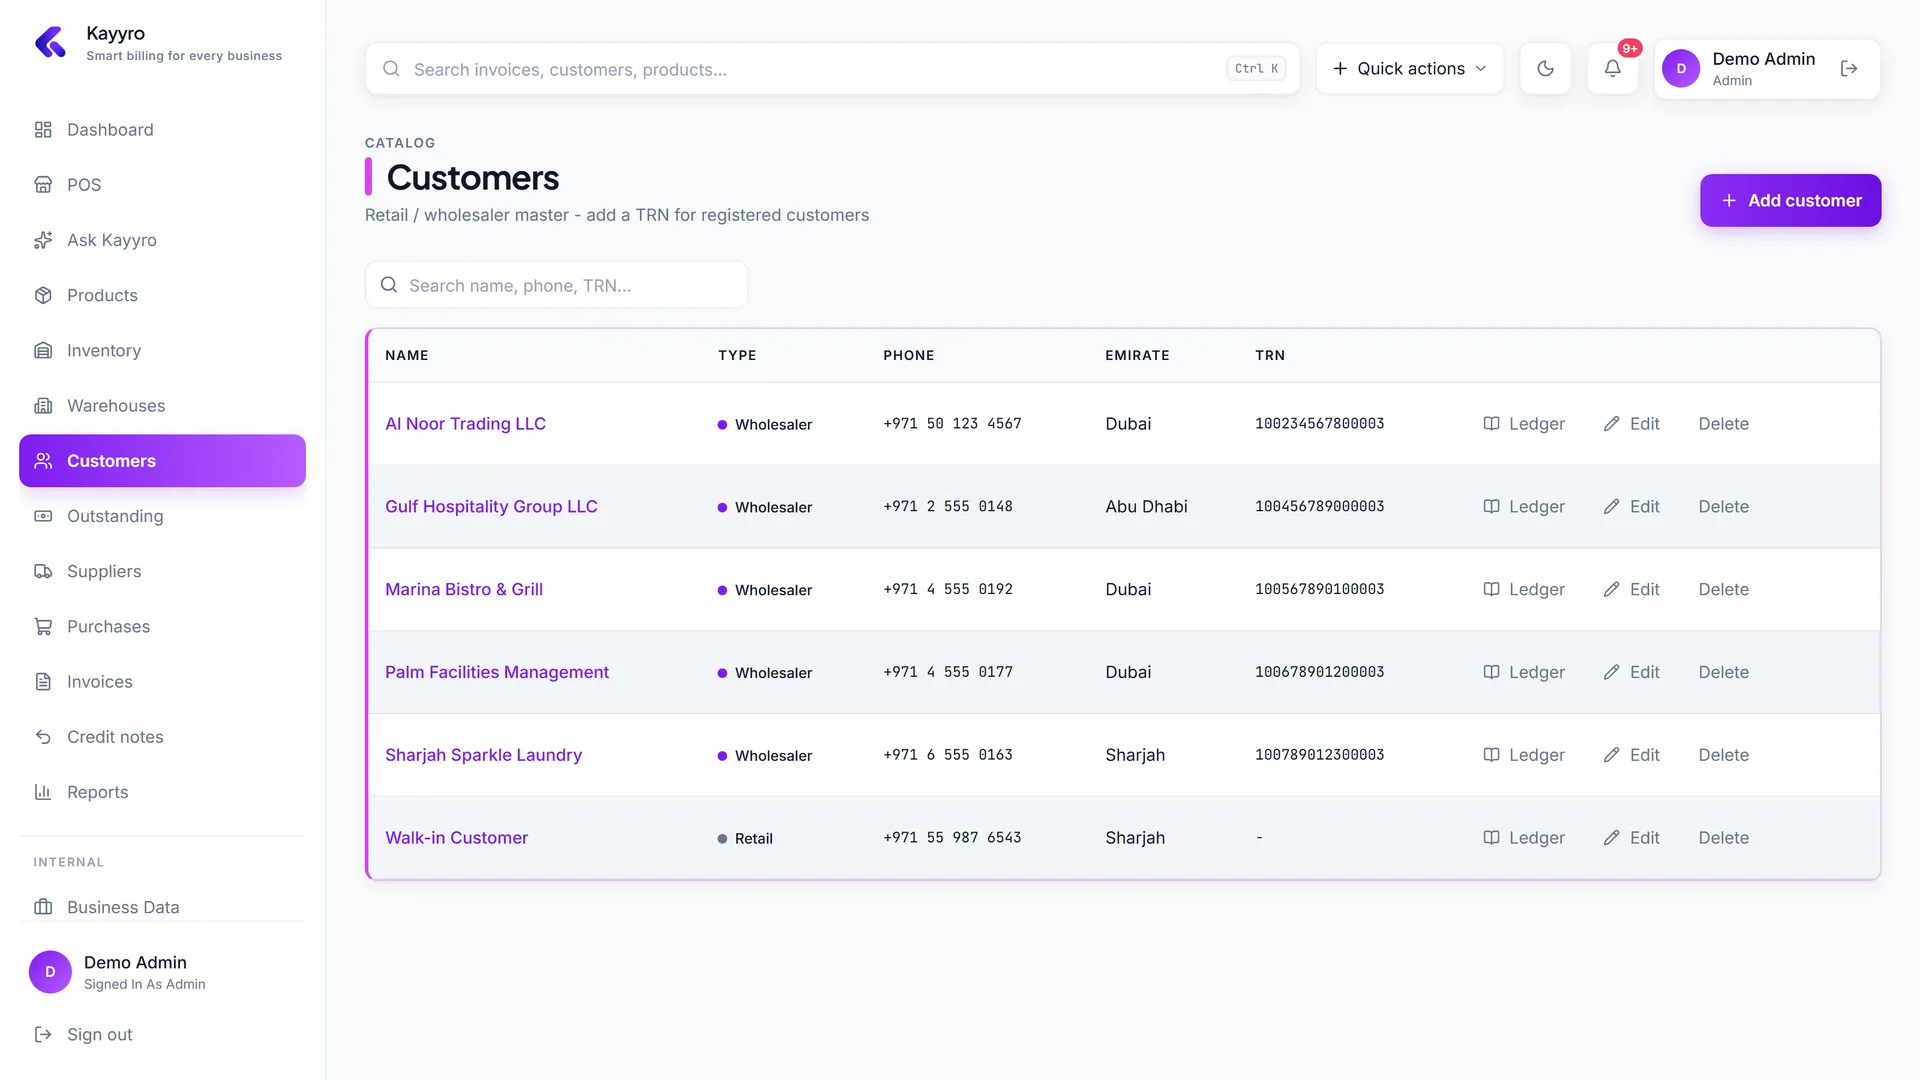Focus the global search invoices field
This screenshot has height=1080, width=1920.
click(x=832, y=69)
